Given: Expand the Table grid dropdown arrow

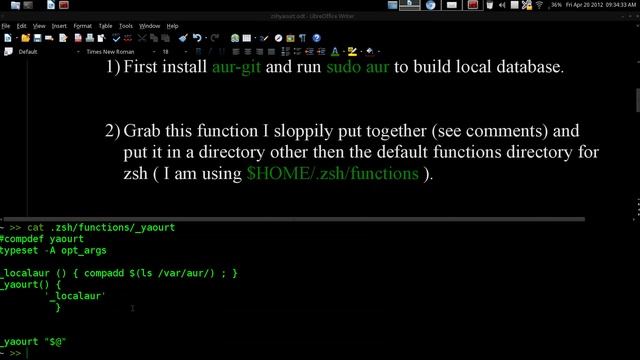Looking at the screenshot, I should (x=255, y=38).
